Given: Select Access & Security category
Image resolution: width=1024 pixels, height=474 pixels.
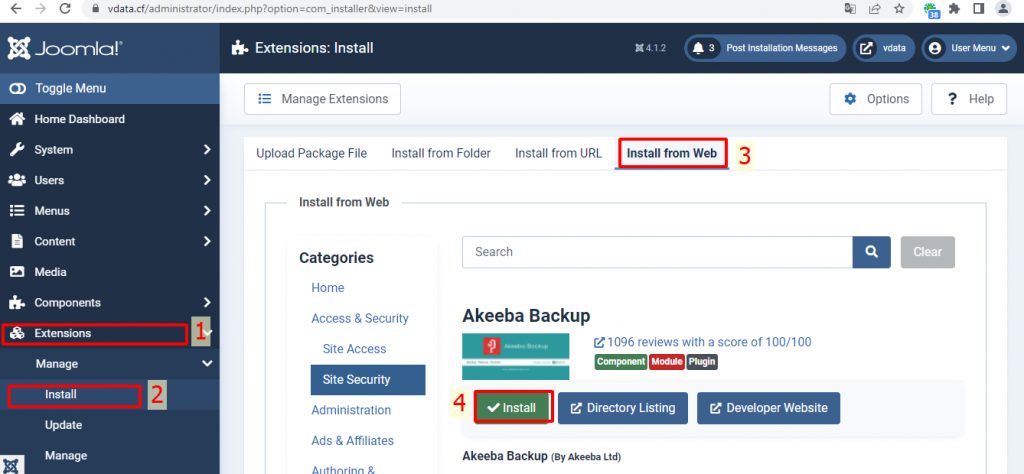Looking at the screenshot, I should pos(360,318).
